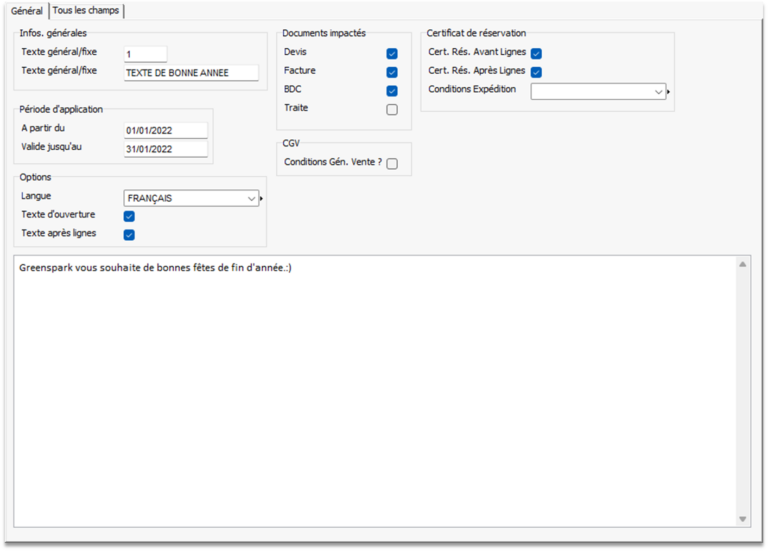
Task: Uncheck Cert. Rés. Avant Lignes
Action: [x=536, y=53]
